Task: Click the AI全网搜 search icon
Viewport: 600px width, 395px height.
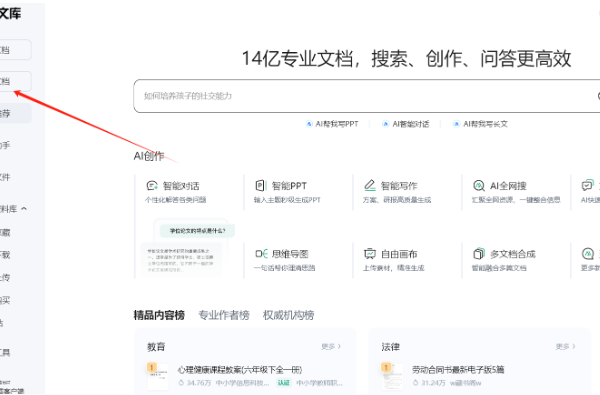Action: click(479, 186)
